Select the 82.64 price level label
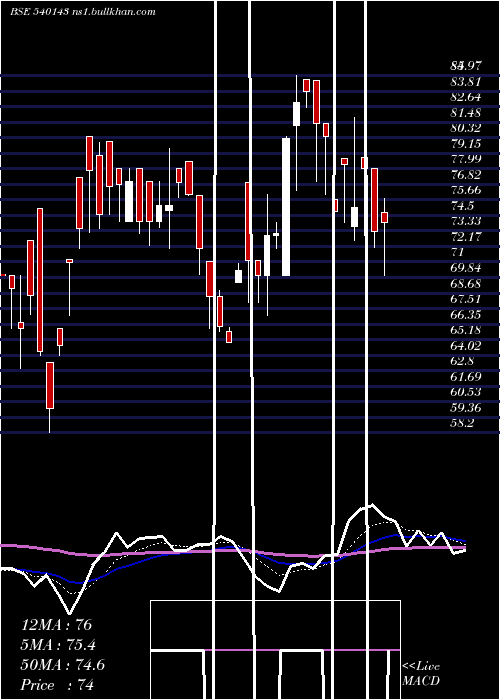 click(x=465, y=97)
